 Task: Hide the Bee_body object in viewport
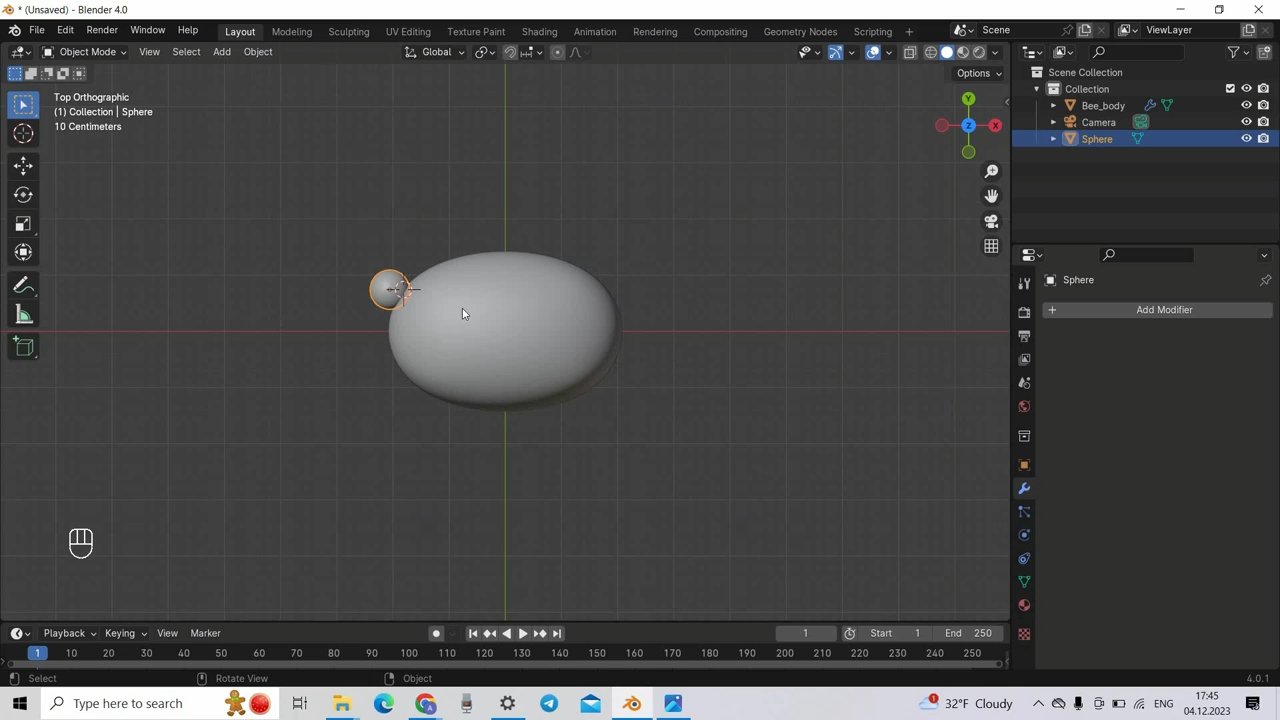pos(1246,105)
